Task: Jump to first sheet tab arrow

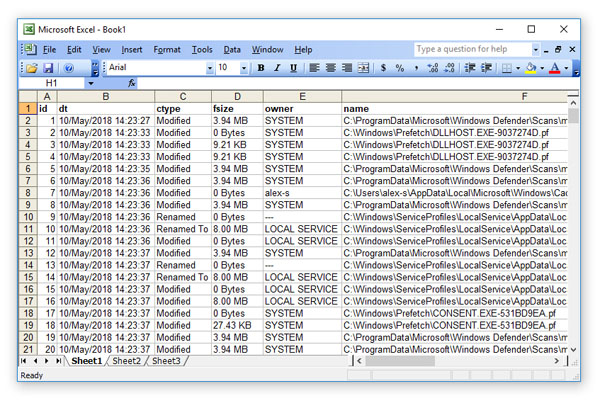Action: pyautogui.click(x=24, y=361)
